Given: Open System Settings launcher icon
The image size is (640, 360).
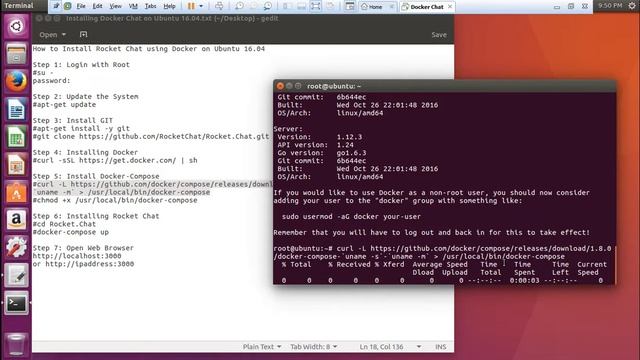Looking at the screenshot, I should [x=16, y=247].
